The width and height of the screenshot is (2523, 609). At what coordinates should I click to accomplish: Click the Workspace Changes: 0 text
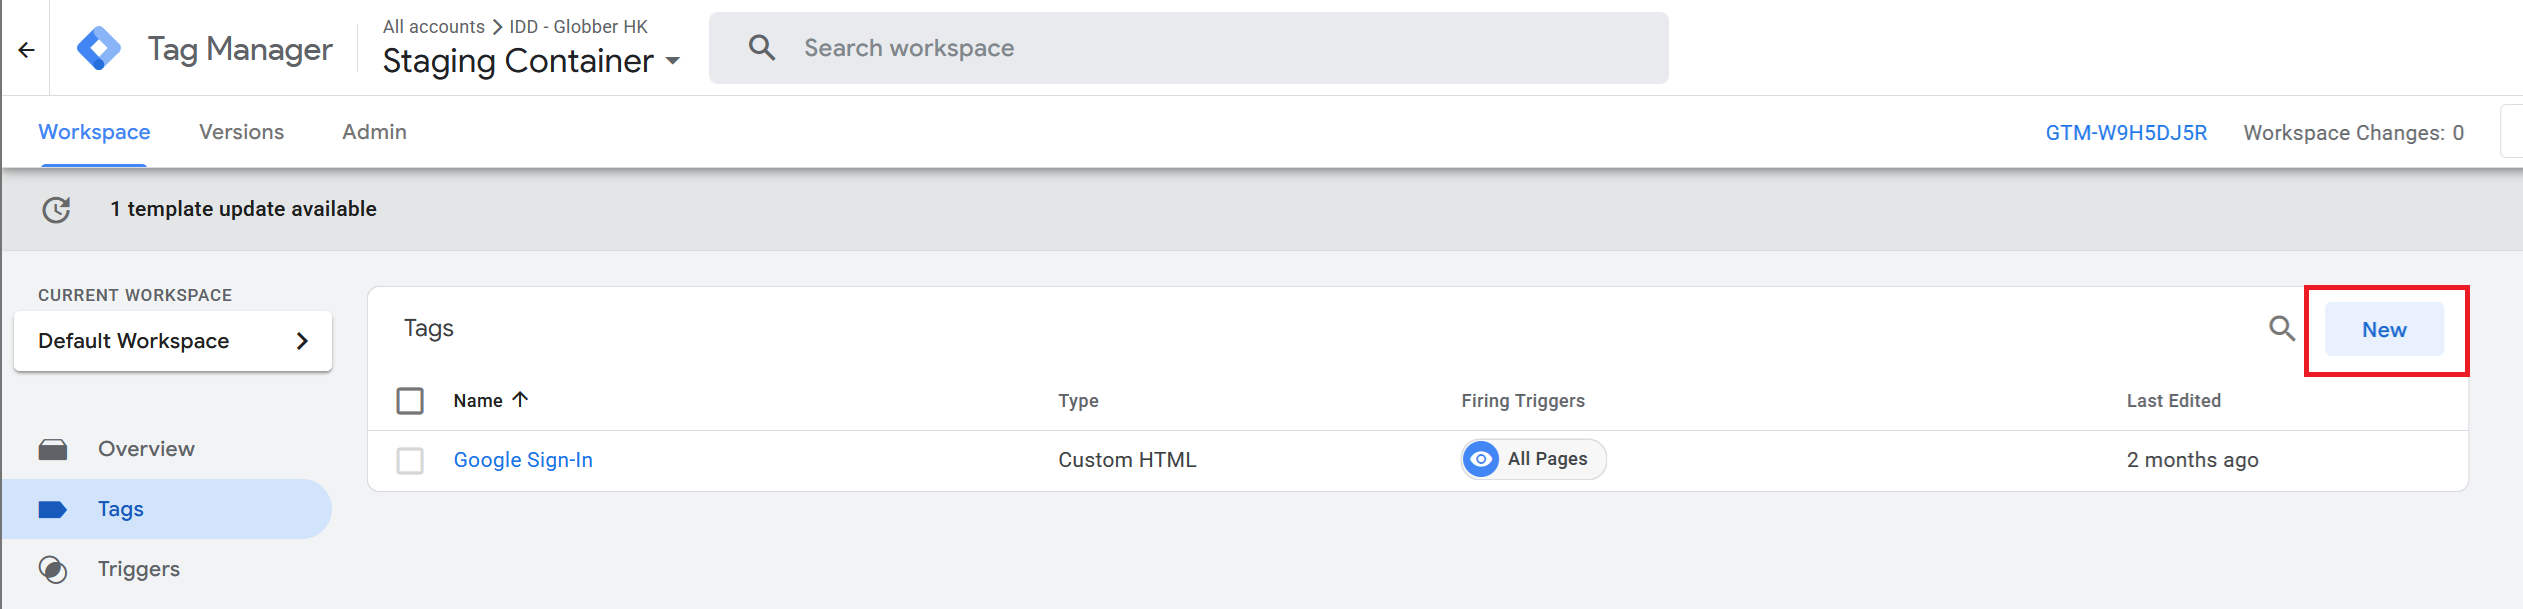(2353, 133)
